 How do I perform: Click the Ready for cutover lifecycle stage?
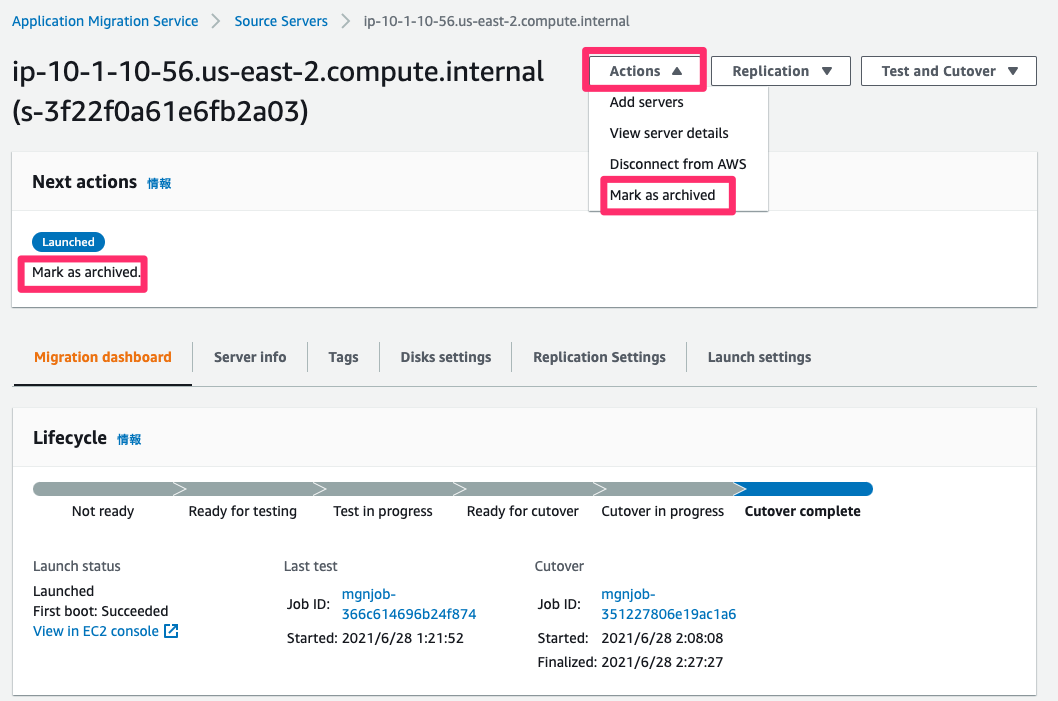coord(522,511)
